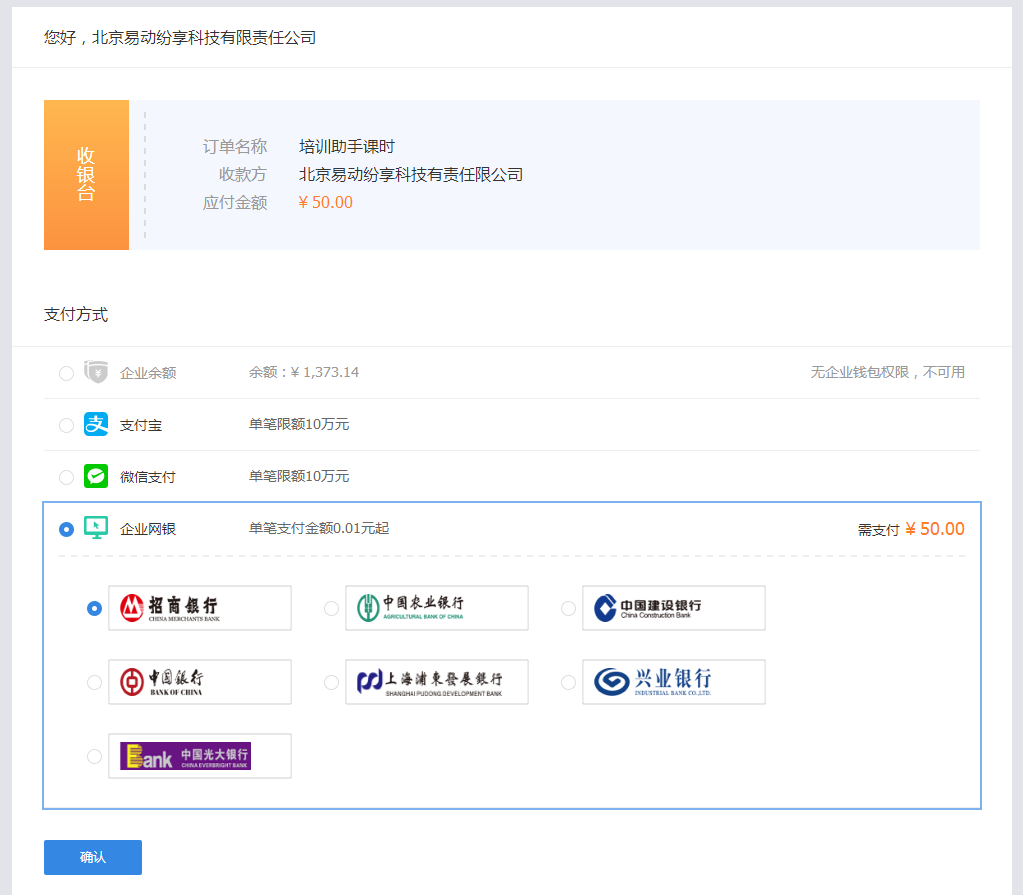Screen dimensions: 1023x895
Task: Click the 微信支付 payment label
Action: click(148, 477)
